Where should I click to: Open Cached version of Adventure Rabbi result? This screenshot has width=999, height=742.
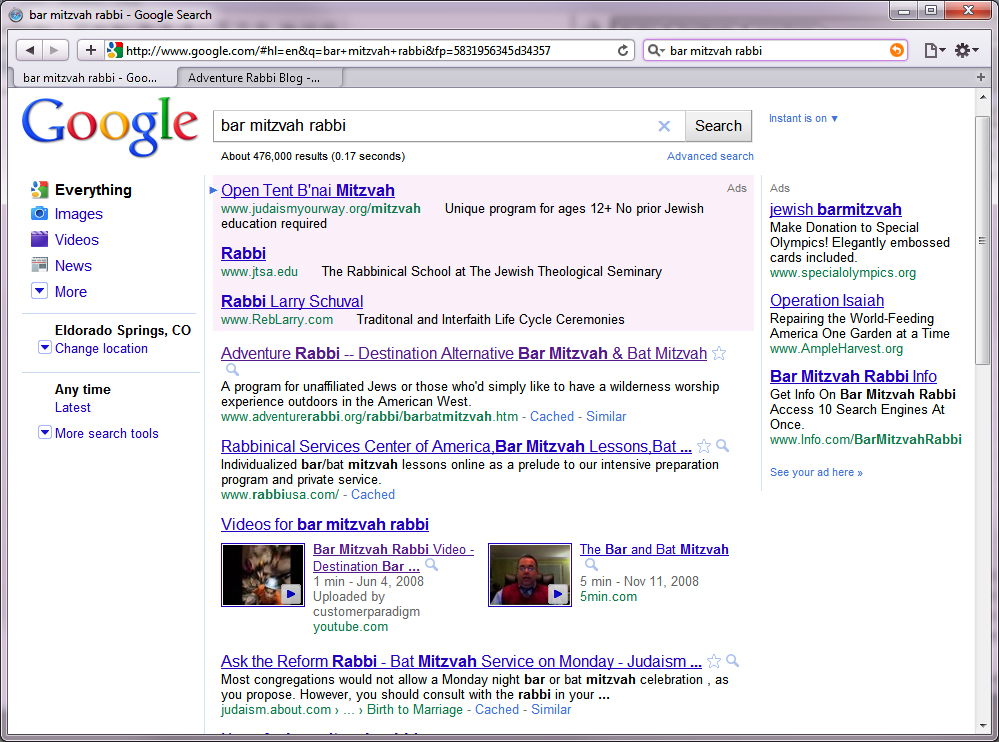coord(552,417)
